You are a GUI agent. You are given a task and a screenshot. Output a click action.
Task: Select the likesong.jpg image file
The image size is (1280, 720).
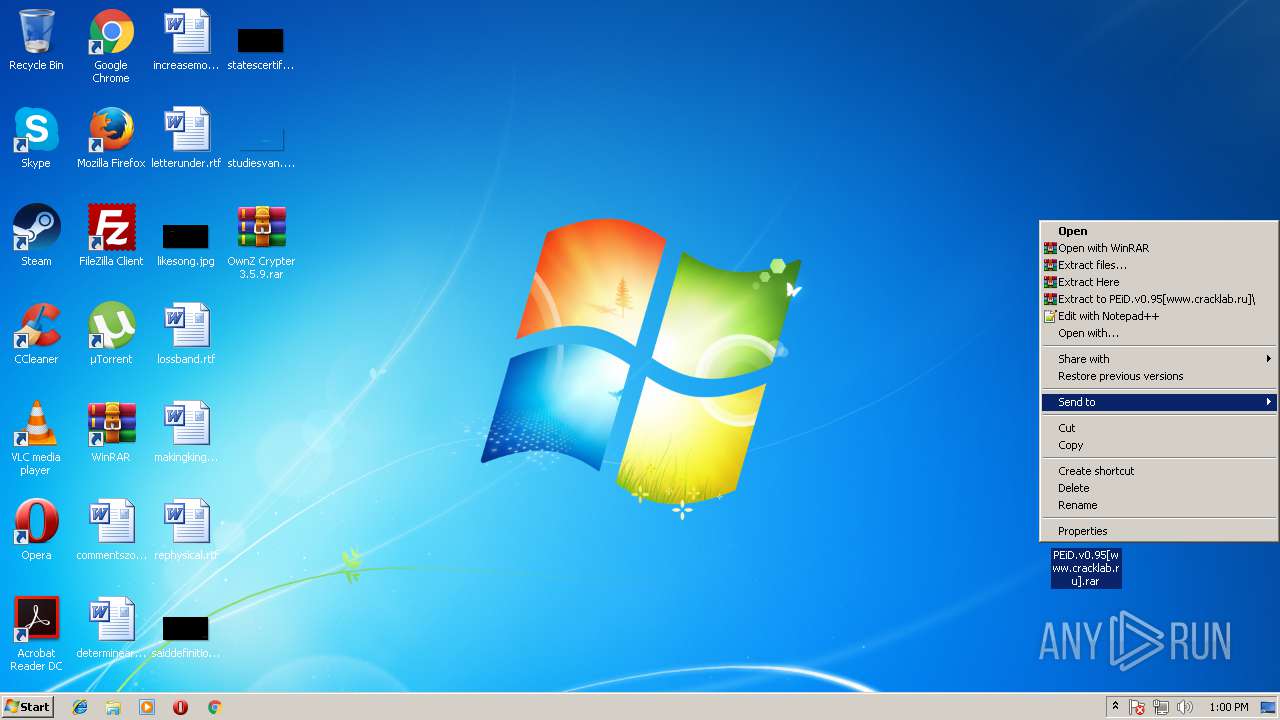pos(186,244)
